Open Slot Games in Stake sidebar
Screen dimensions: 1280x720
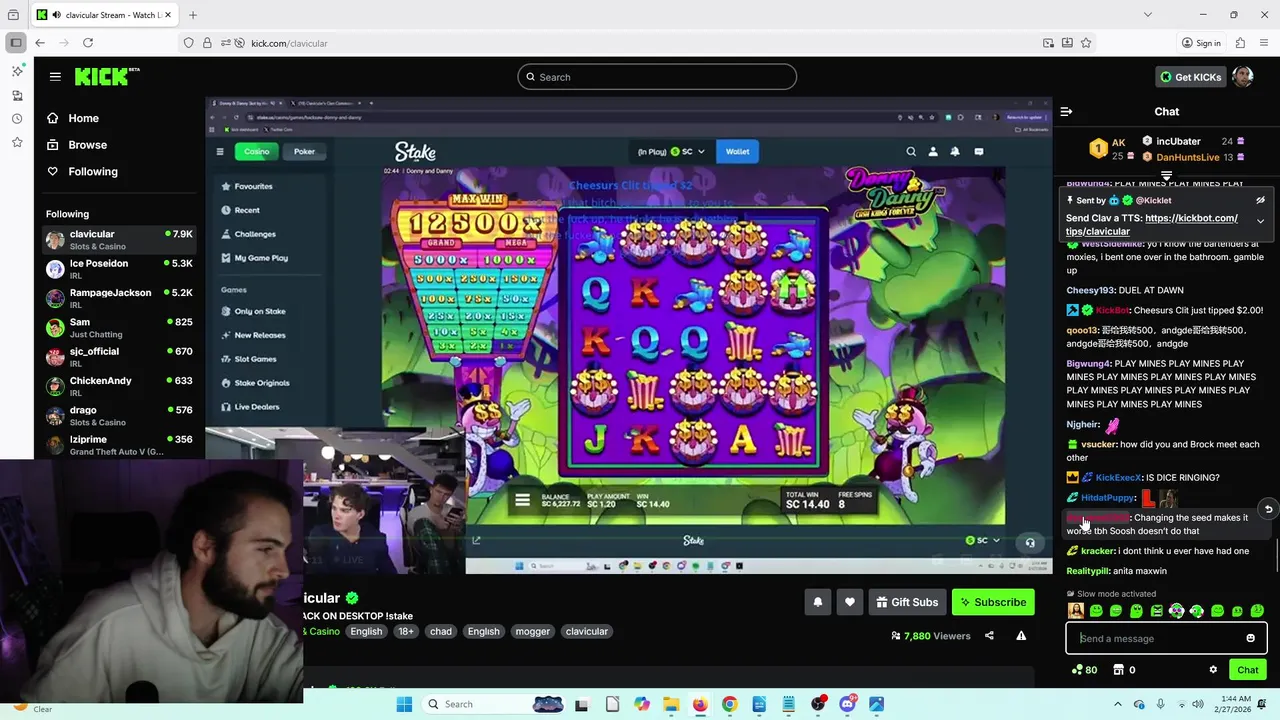tap(255, 359)
